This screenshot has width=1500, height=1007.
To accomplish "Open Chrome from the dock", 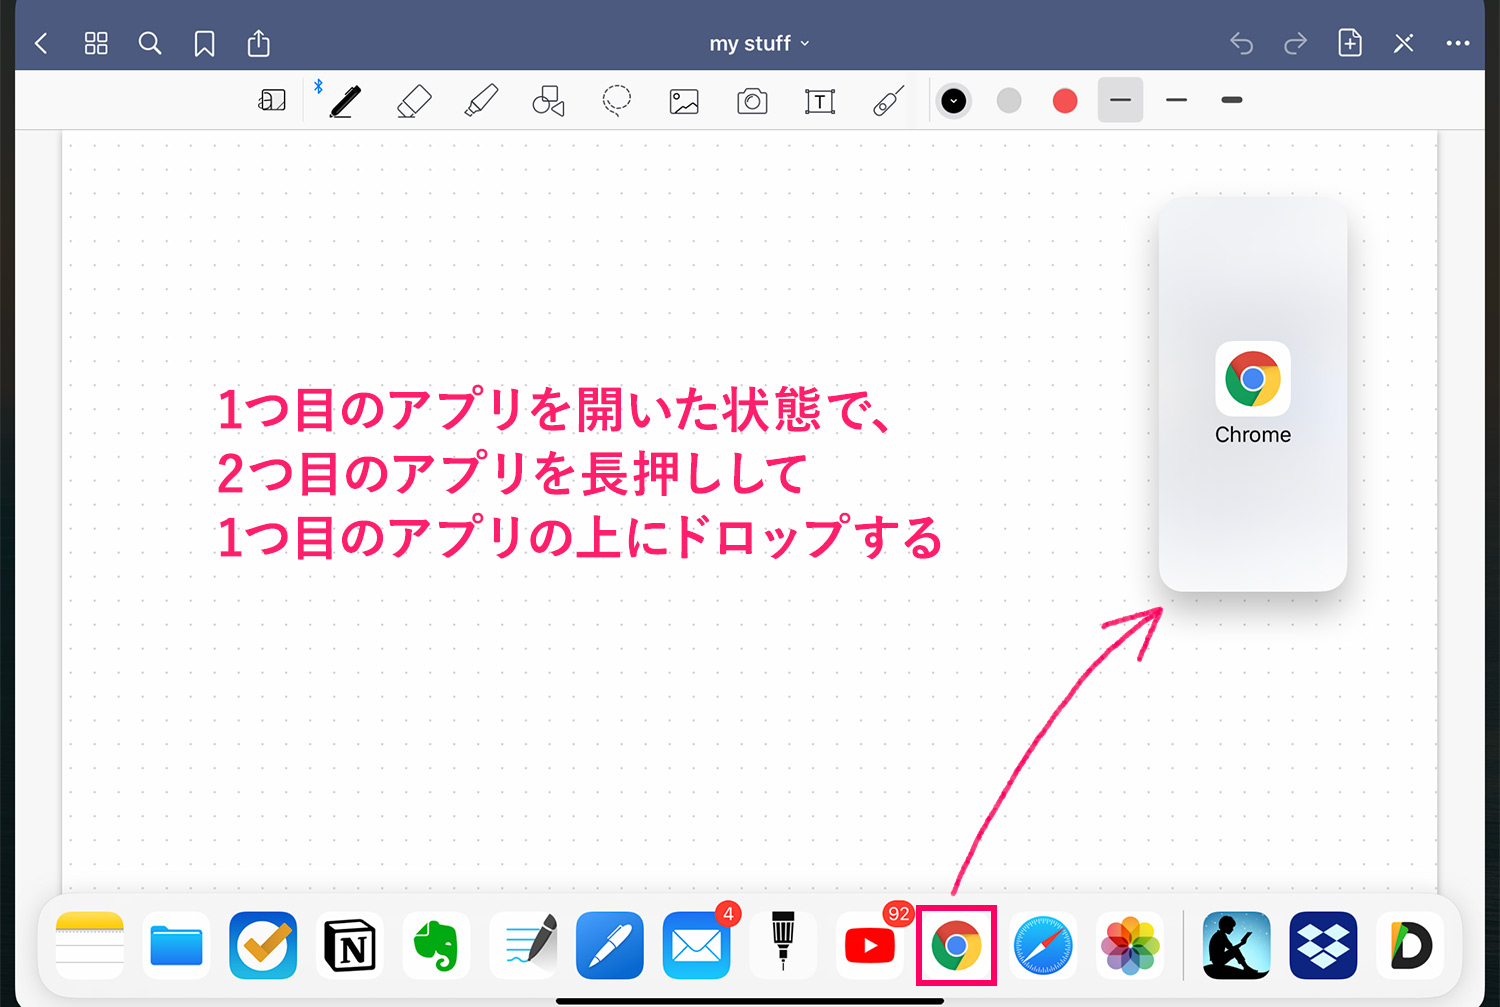I will click(957, 945).
